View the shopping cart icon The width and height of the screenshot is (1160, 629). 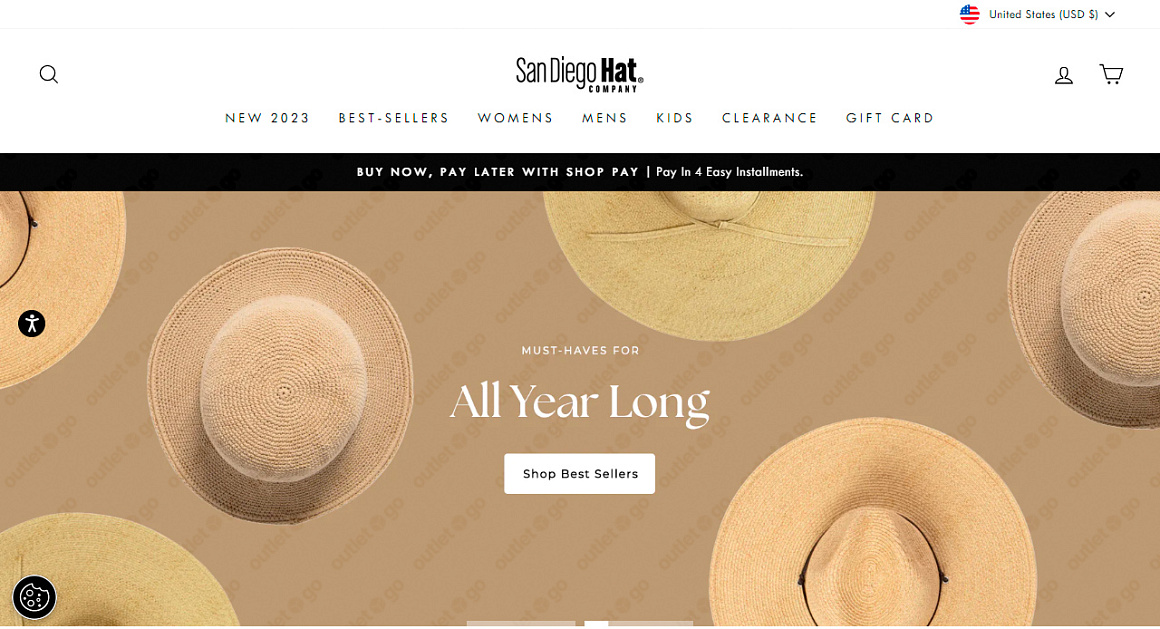tap(1110, 74)
